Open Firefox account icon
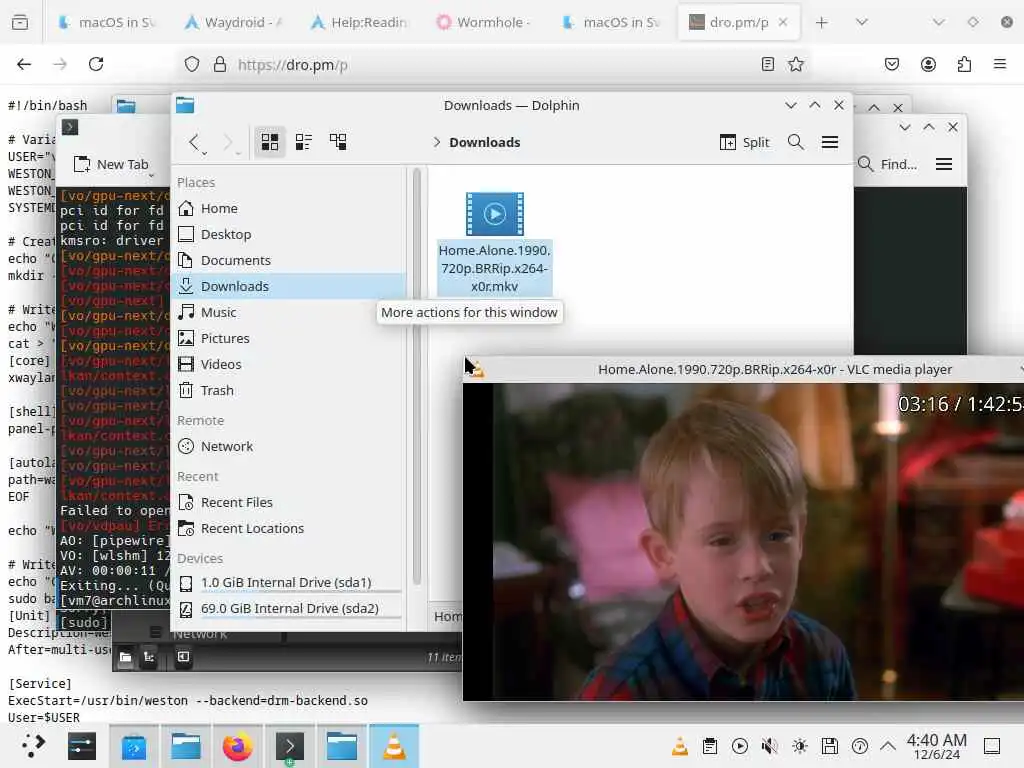This screenshot has width=1024, height=768. [x=928, y=64]
